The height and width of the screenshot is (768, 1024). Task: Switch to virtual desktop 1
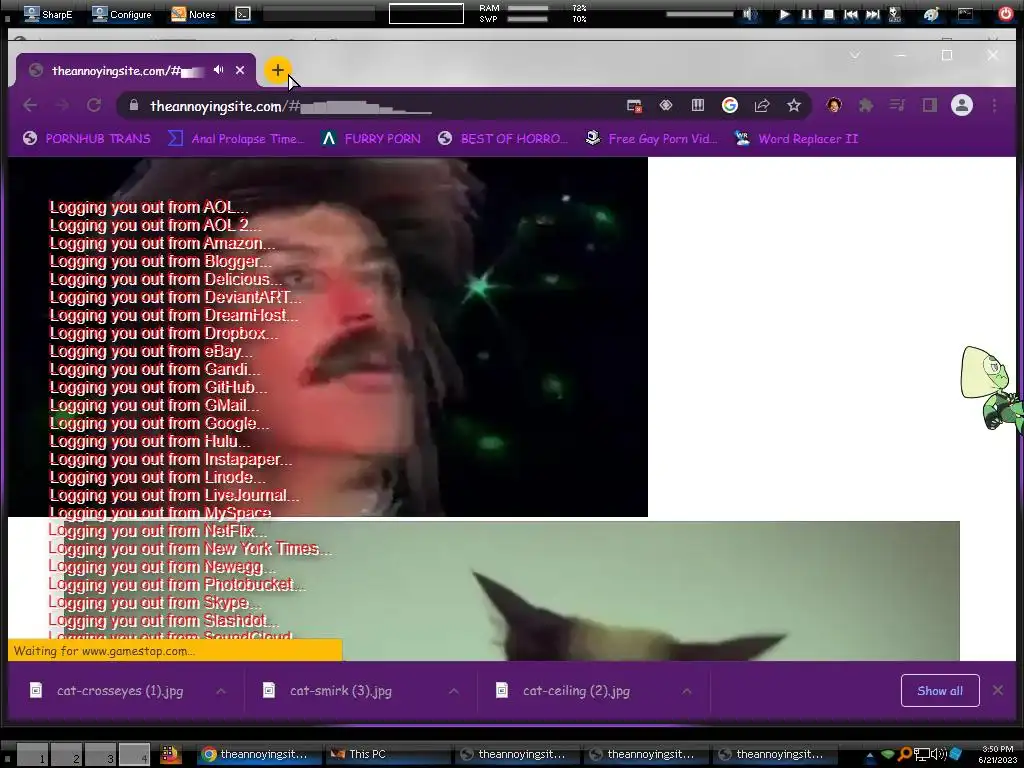coord(32,754)
